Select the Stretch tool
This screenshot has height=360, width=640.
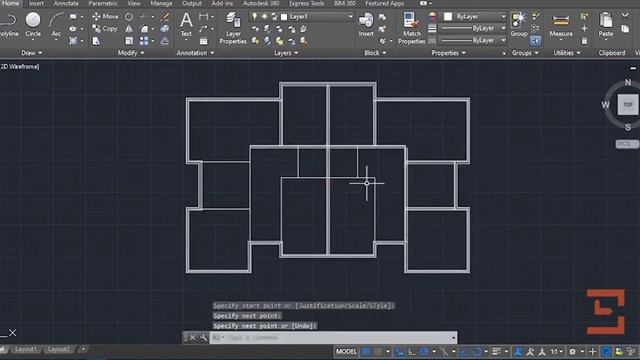96,41
